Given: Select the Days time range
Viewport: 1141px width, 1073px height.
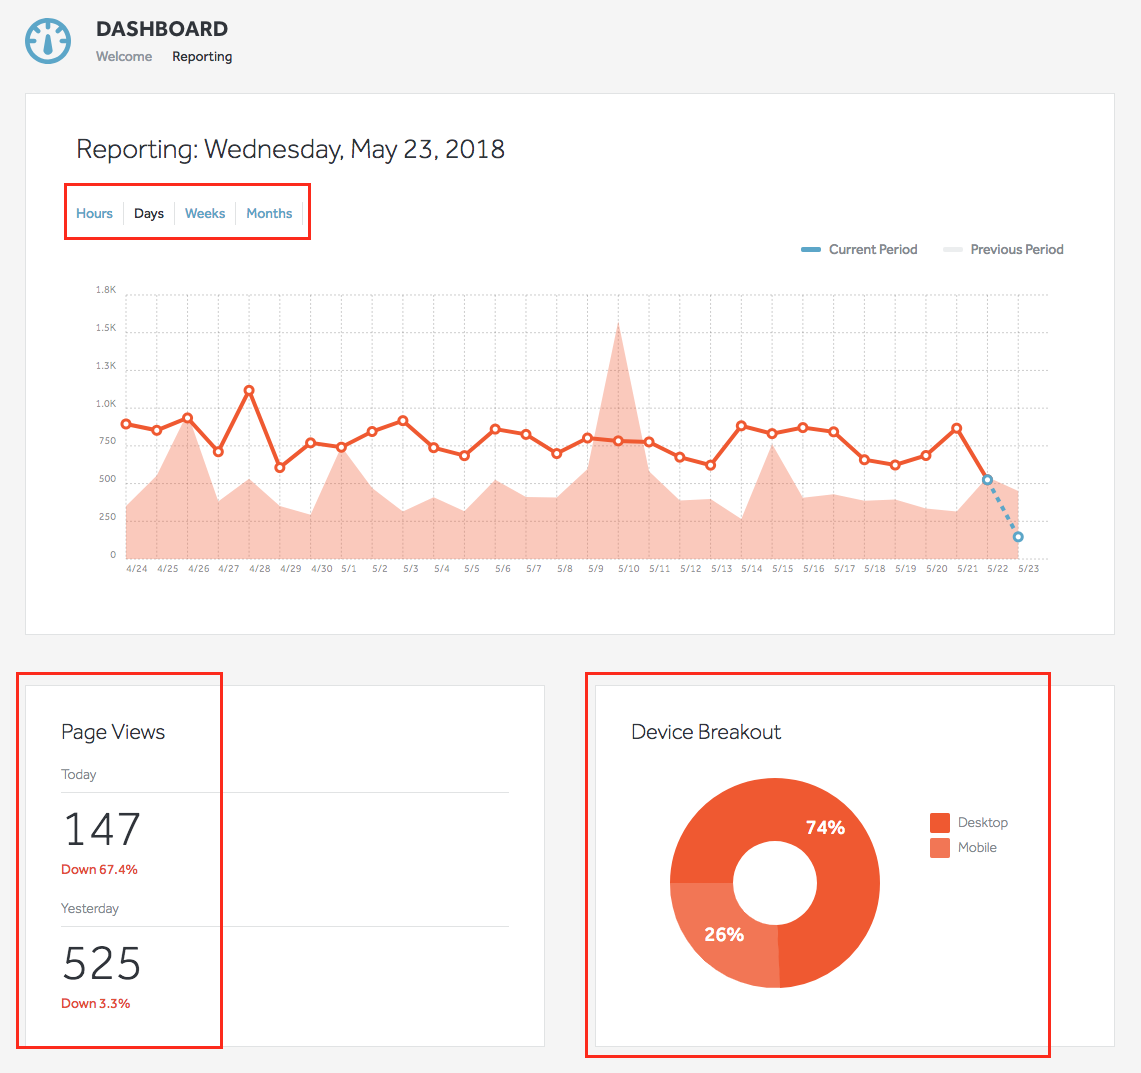Looking at the screenshot, I should 149,213.
